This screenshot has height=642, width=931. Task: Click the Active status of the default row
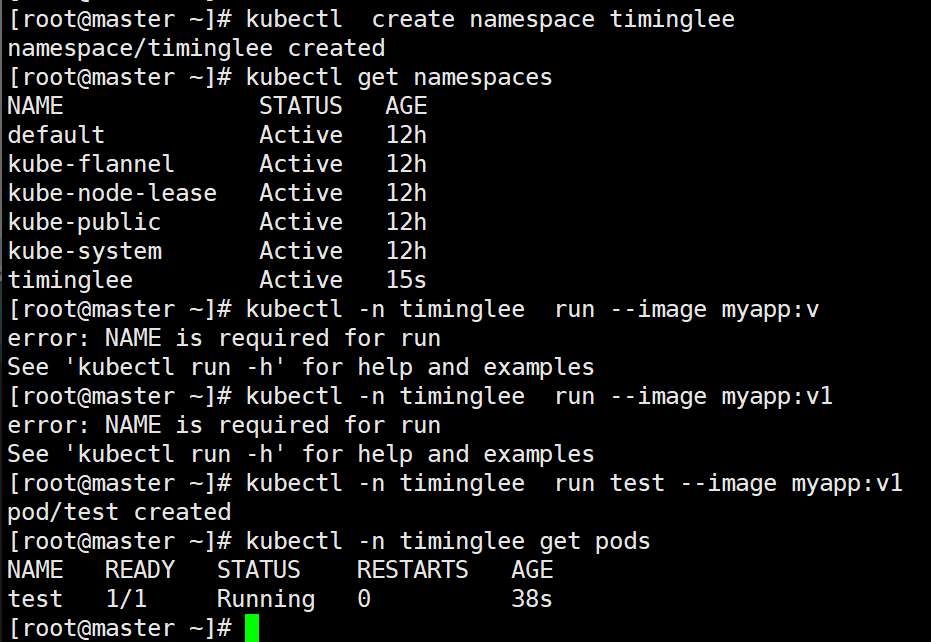(x=301, y=135)
